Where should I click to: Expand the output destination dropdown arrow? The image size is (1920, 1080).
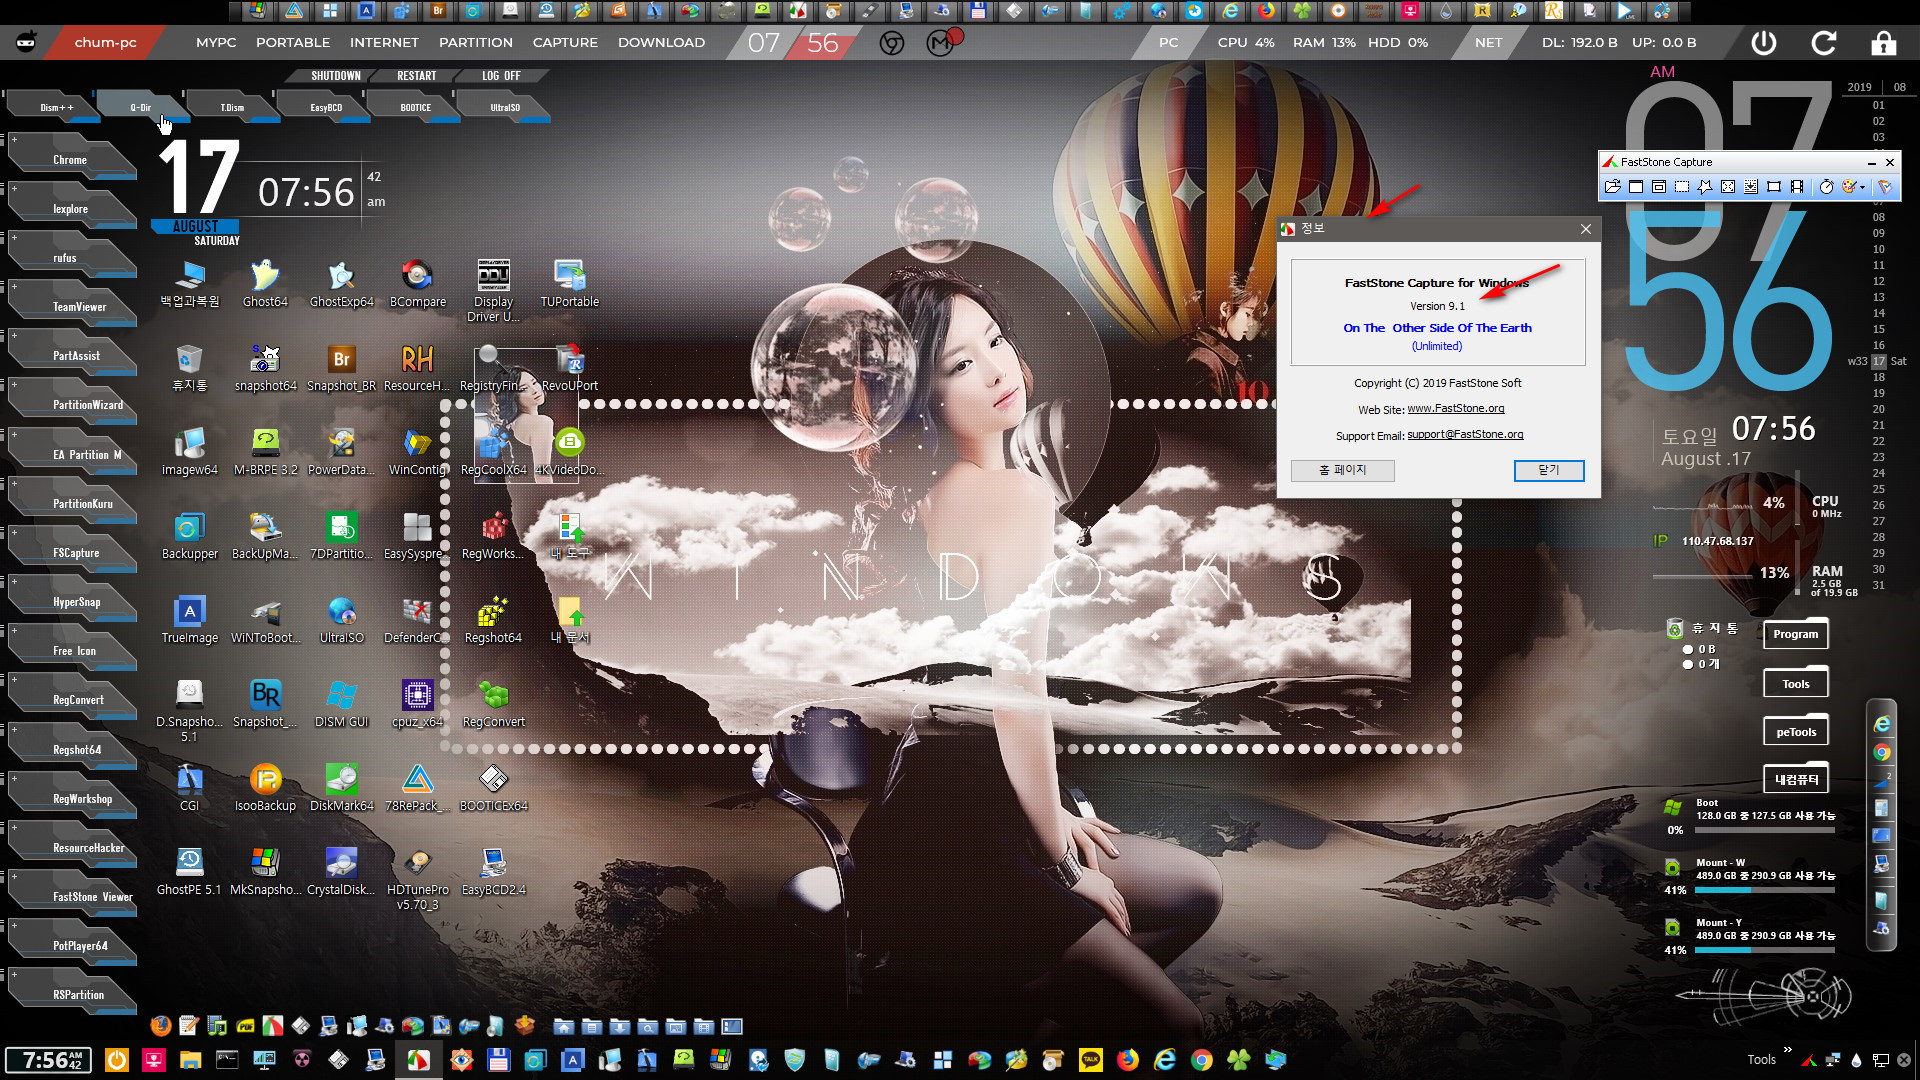tap(1862, 187)
